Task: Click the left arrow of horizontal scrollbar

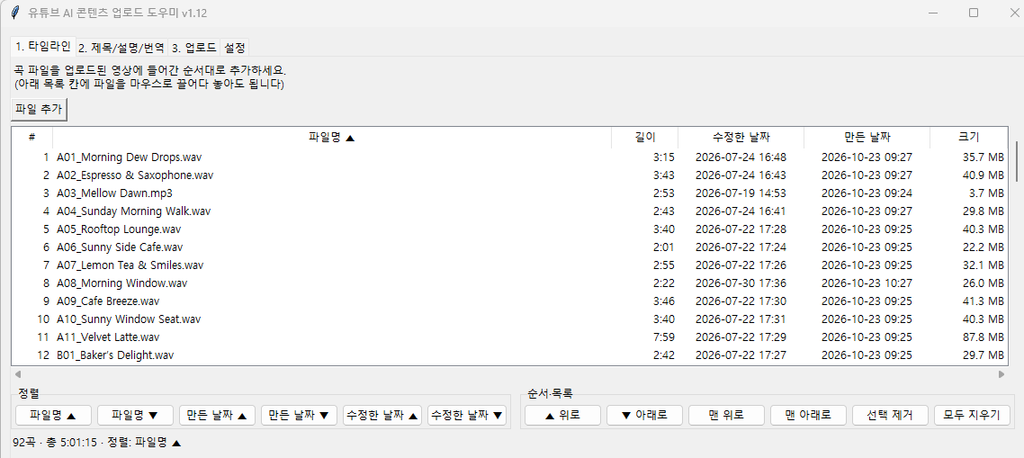Action: [18, 374]
